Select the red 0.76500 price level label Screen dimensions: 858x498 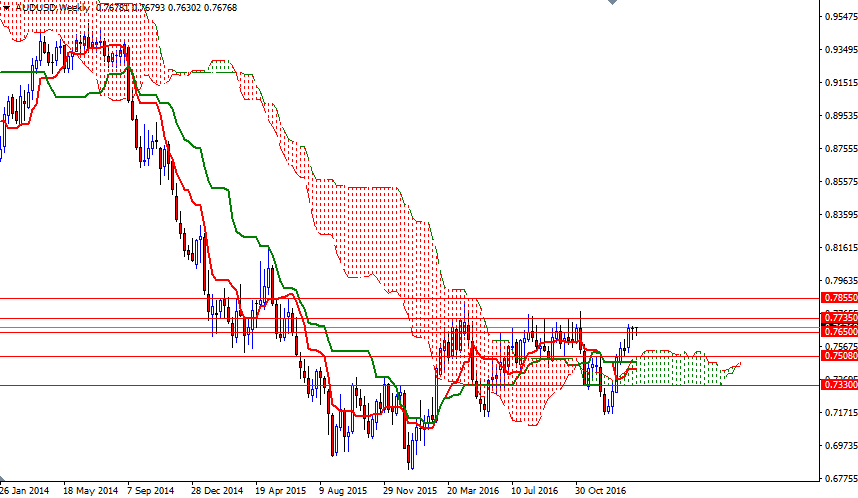pyautogui.click(x=839, y=332)
